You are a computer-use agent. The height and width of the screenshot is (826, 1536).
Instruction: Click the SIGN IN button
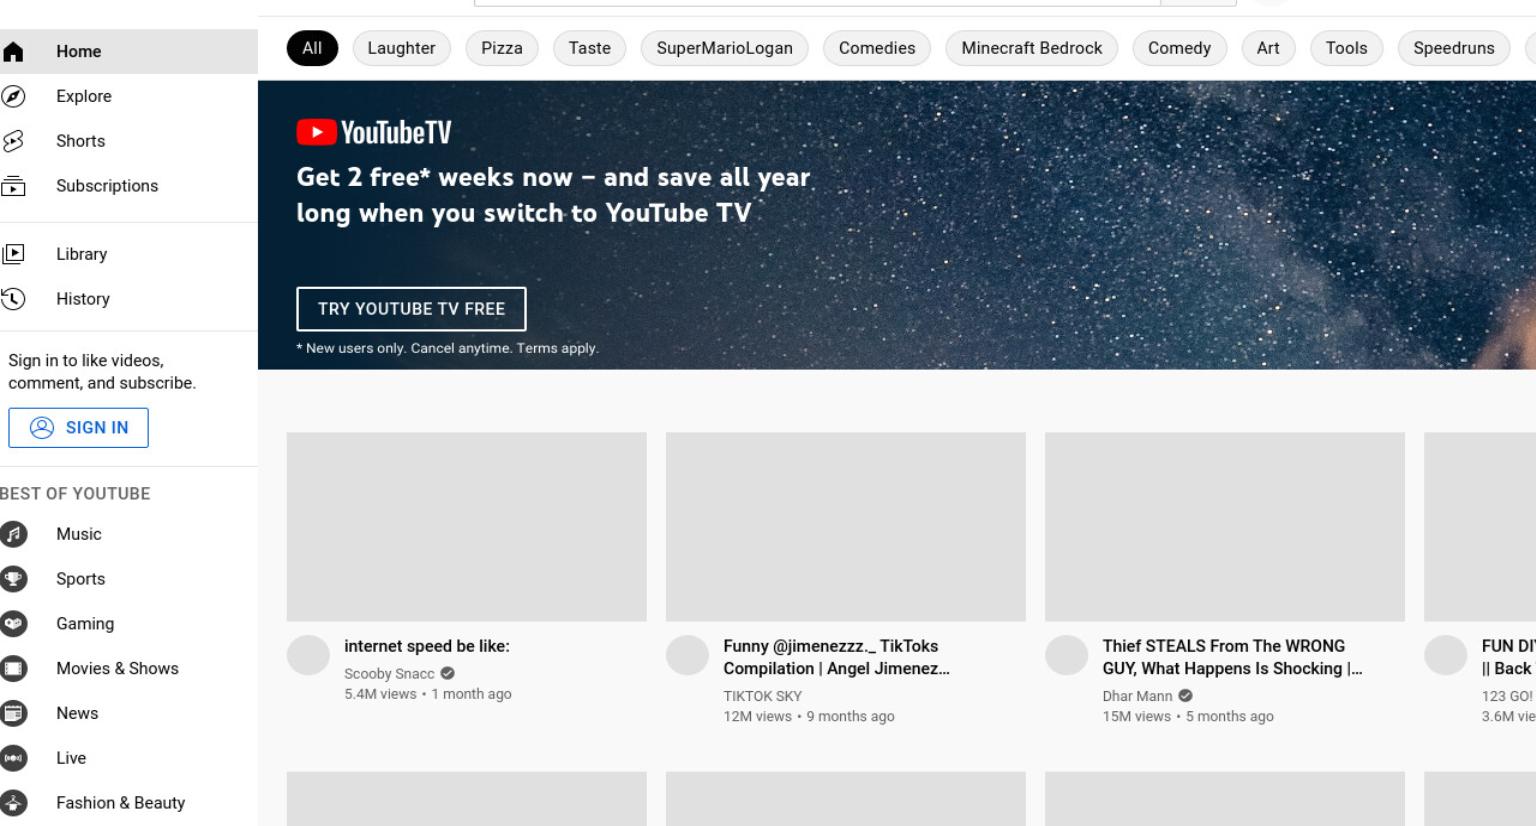(78, 427)
